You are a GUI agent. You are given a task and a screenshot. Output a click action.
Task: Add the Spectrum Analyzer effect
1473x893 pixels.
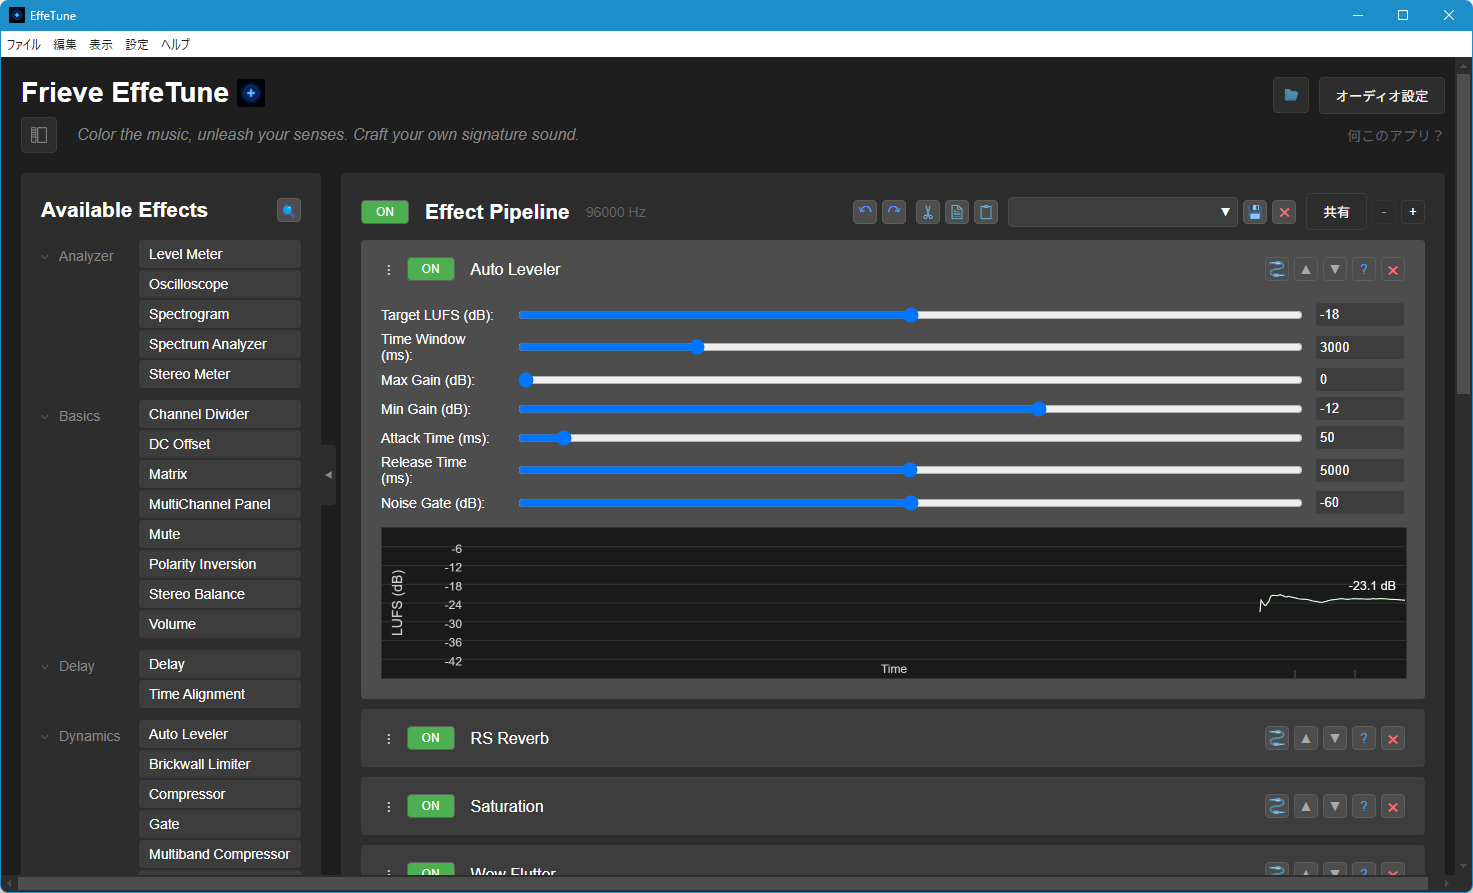[220, 344]
